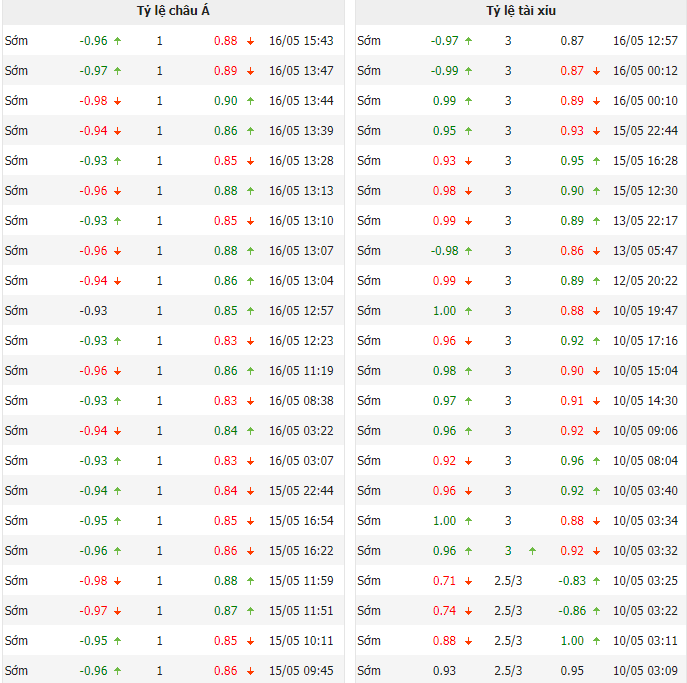
Task: Click red down arrow beside 0.88 at 16/05 15:43
Action: tap(250, 41)
